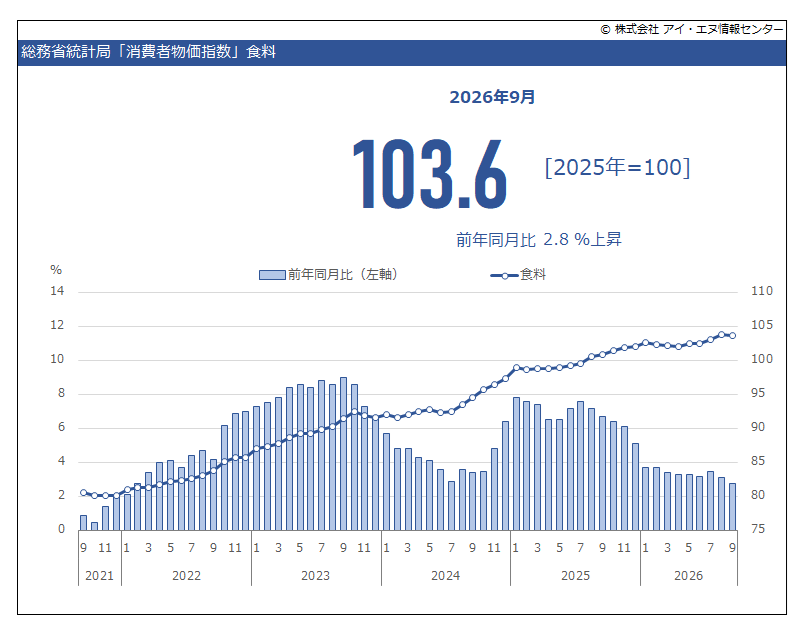Click right axis value 95
The width and height of the screenshot is (804, 635).
pyautogui.click(x=758, y=393)
